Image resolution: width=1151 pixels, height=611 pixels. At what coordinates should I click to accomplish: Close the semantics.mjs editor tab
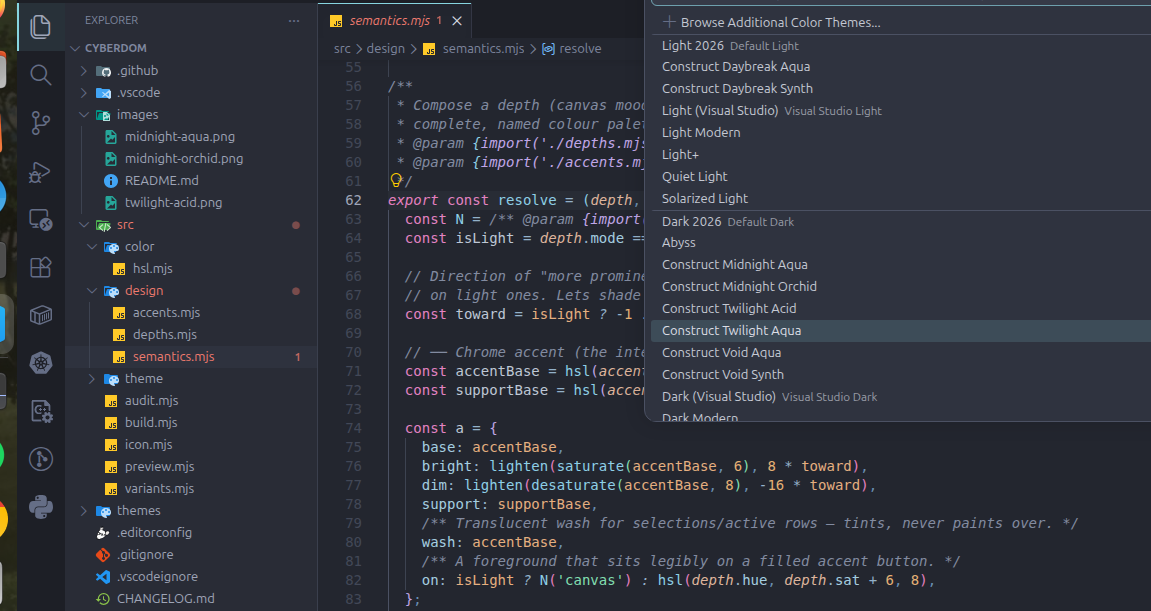click(x=457, y=21)
